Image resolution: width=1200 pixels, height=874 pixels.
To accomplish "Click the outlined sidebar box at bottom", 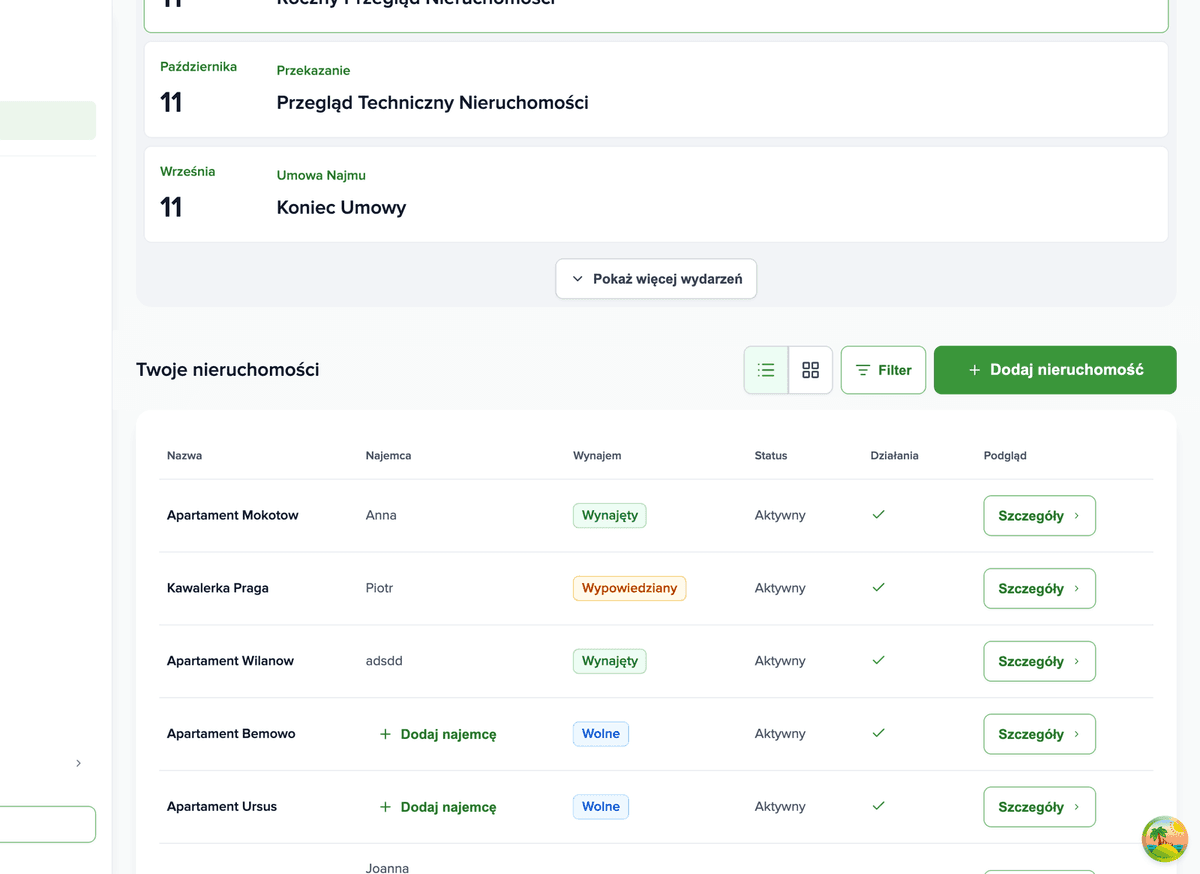I will [x=48, y=825].
